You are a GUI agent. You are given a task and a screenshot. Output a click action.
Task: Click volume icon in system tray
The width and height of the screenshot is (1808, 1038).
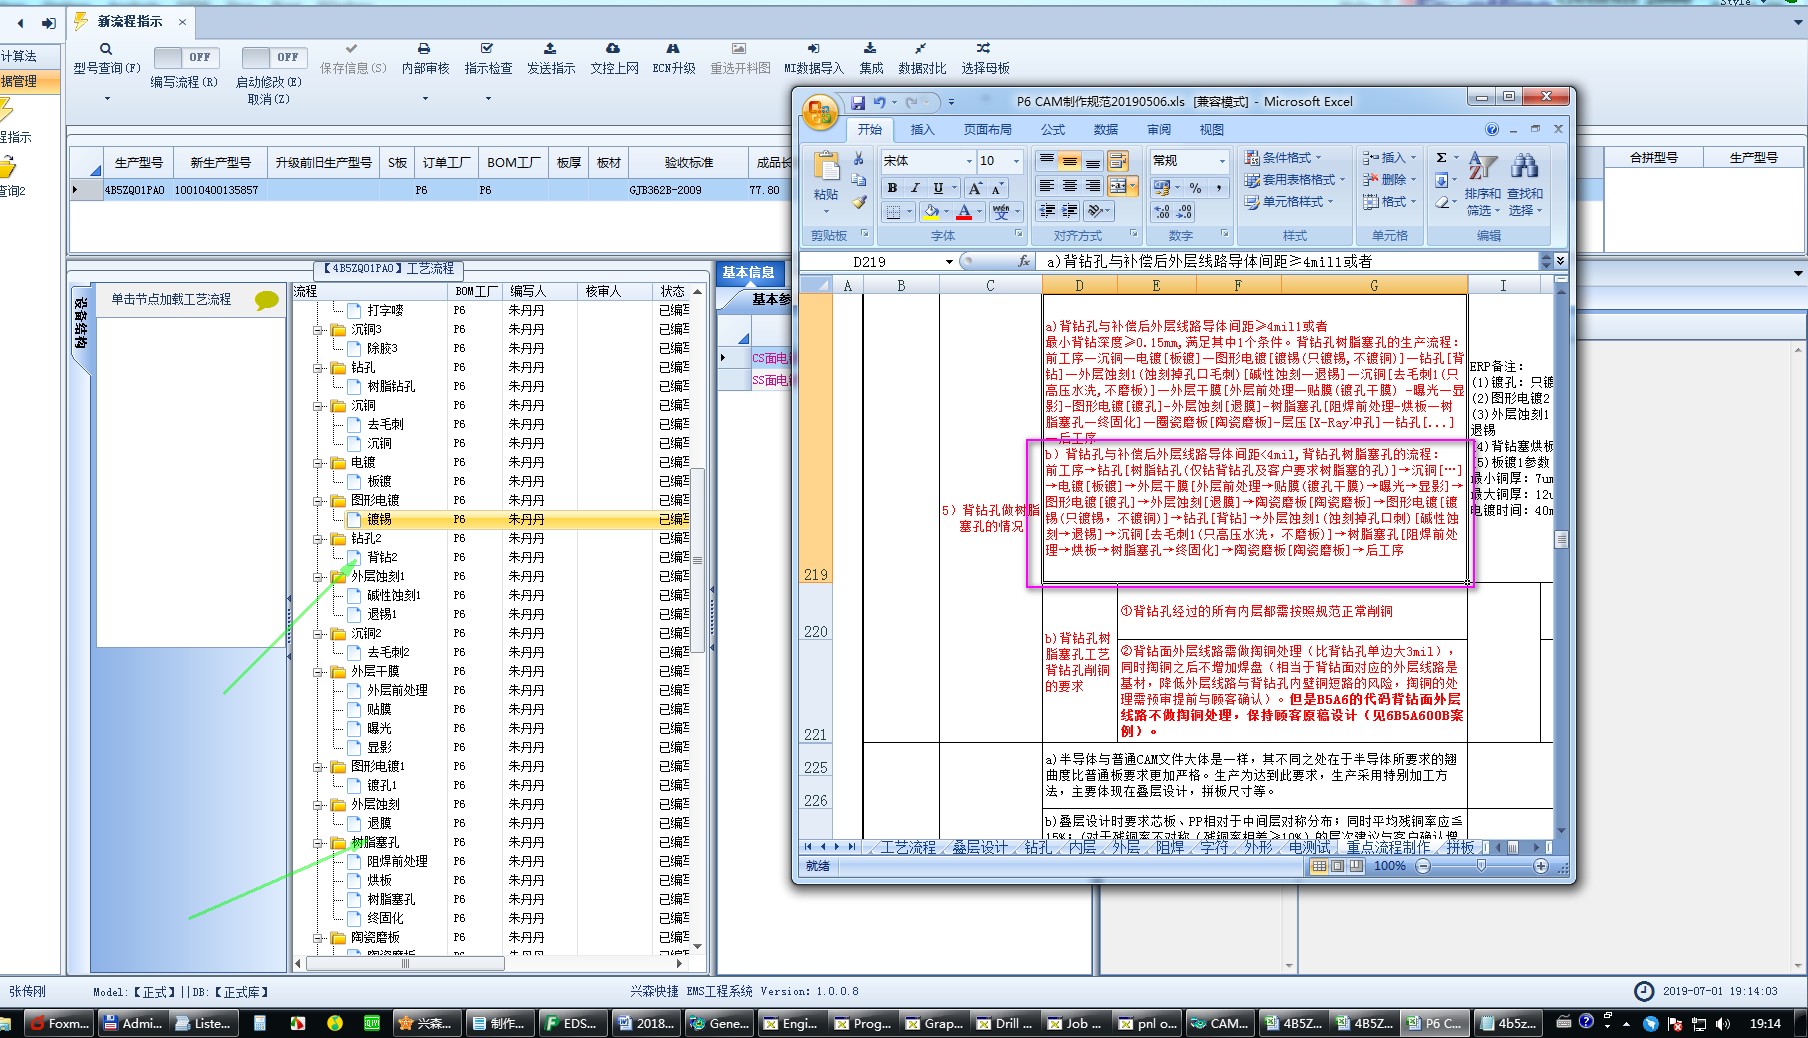tap(1722, 1023)
